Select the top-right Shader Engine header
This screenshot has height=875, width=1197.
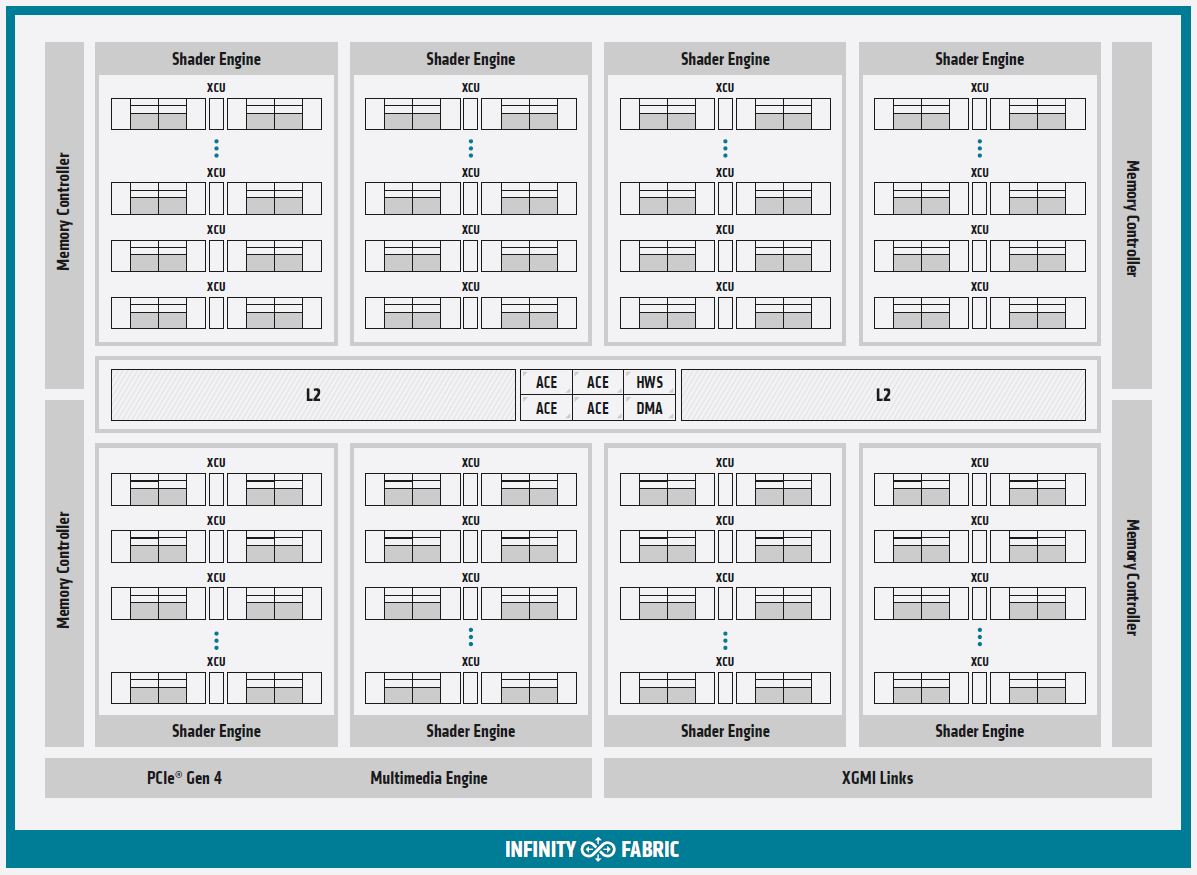click(x=979, y=59)
